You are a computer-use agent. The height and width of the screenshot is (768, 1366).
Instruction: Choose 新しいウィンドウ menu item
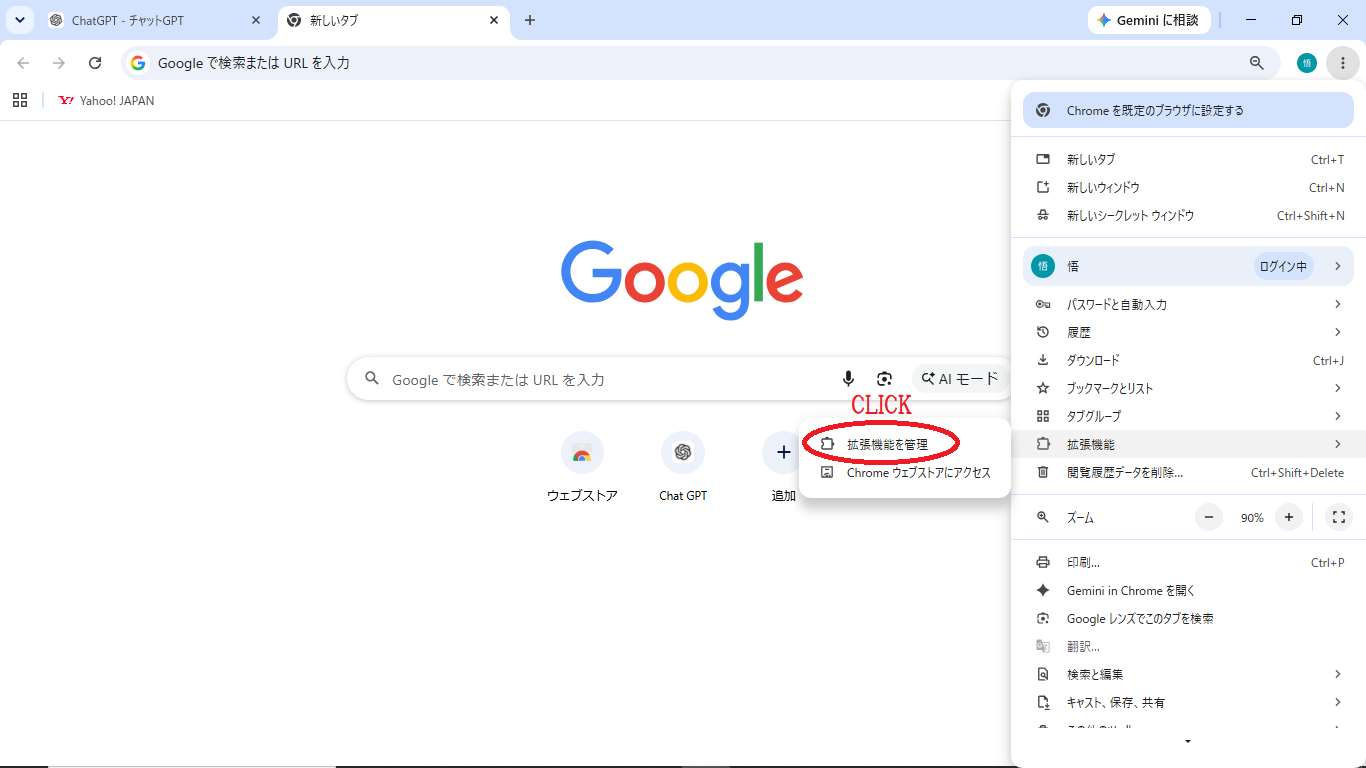[1188, 187]
